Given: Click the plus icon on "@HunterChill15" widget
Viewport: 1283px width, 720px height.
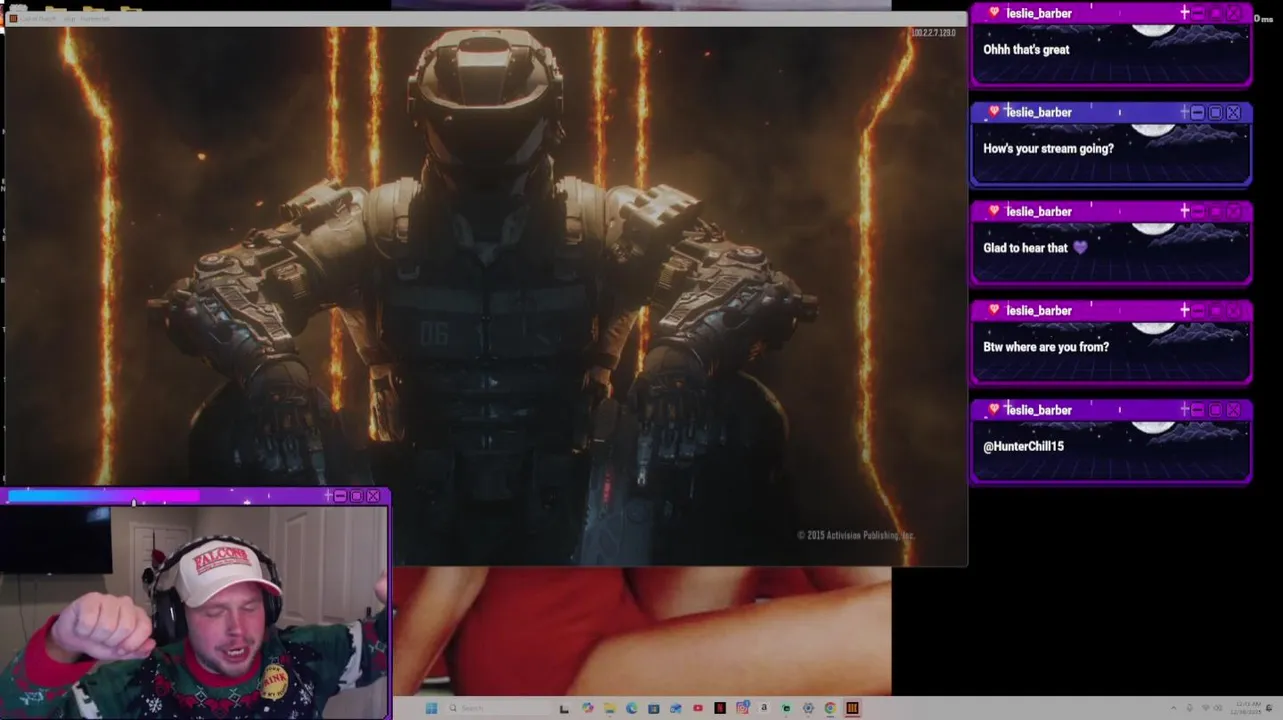Looking at the screenshot, I should tap(1185, 409).
